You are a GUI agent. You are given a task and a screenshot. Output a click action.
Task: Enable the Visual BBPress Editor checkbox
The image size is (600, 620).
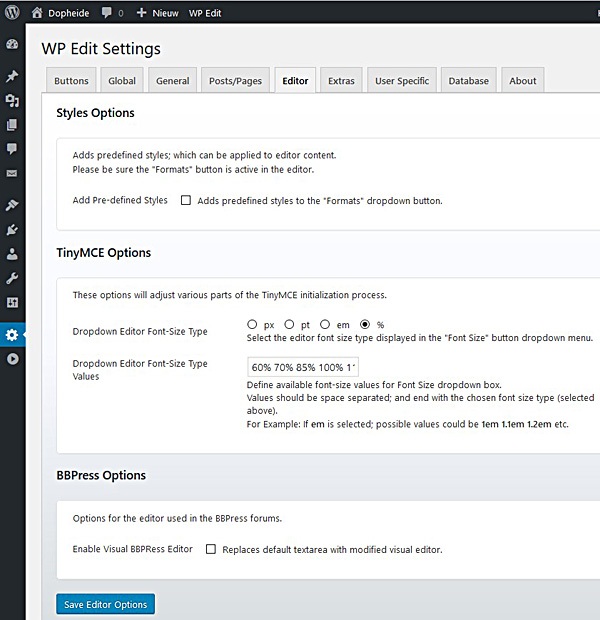211,549
